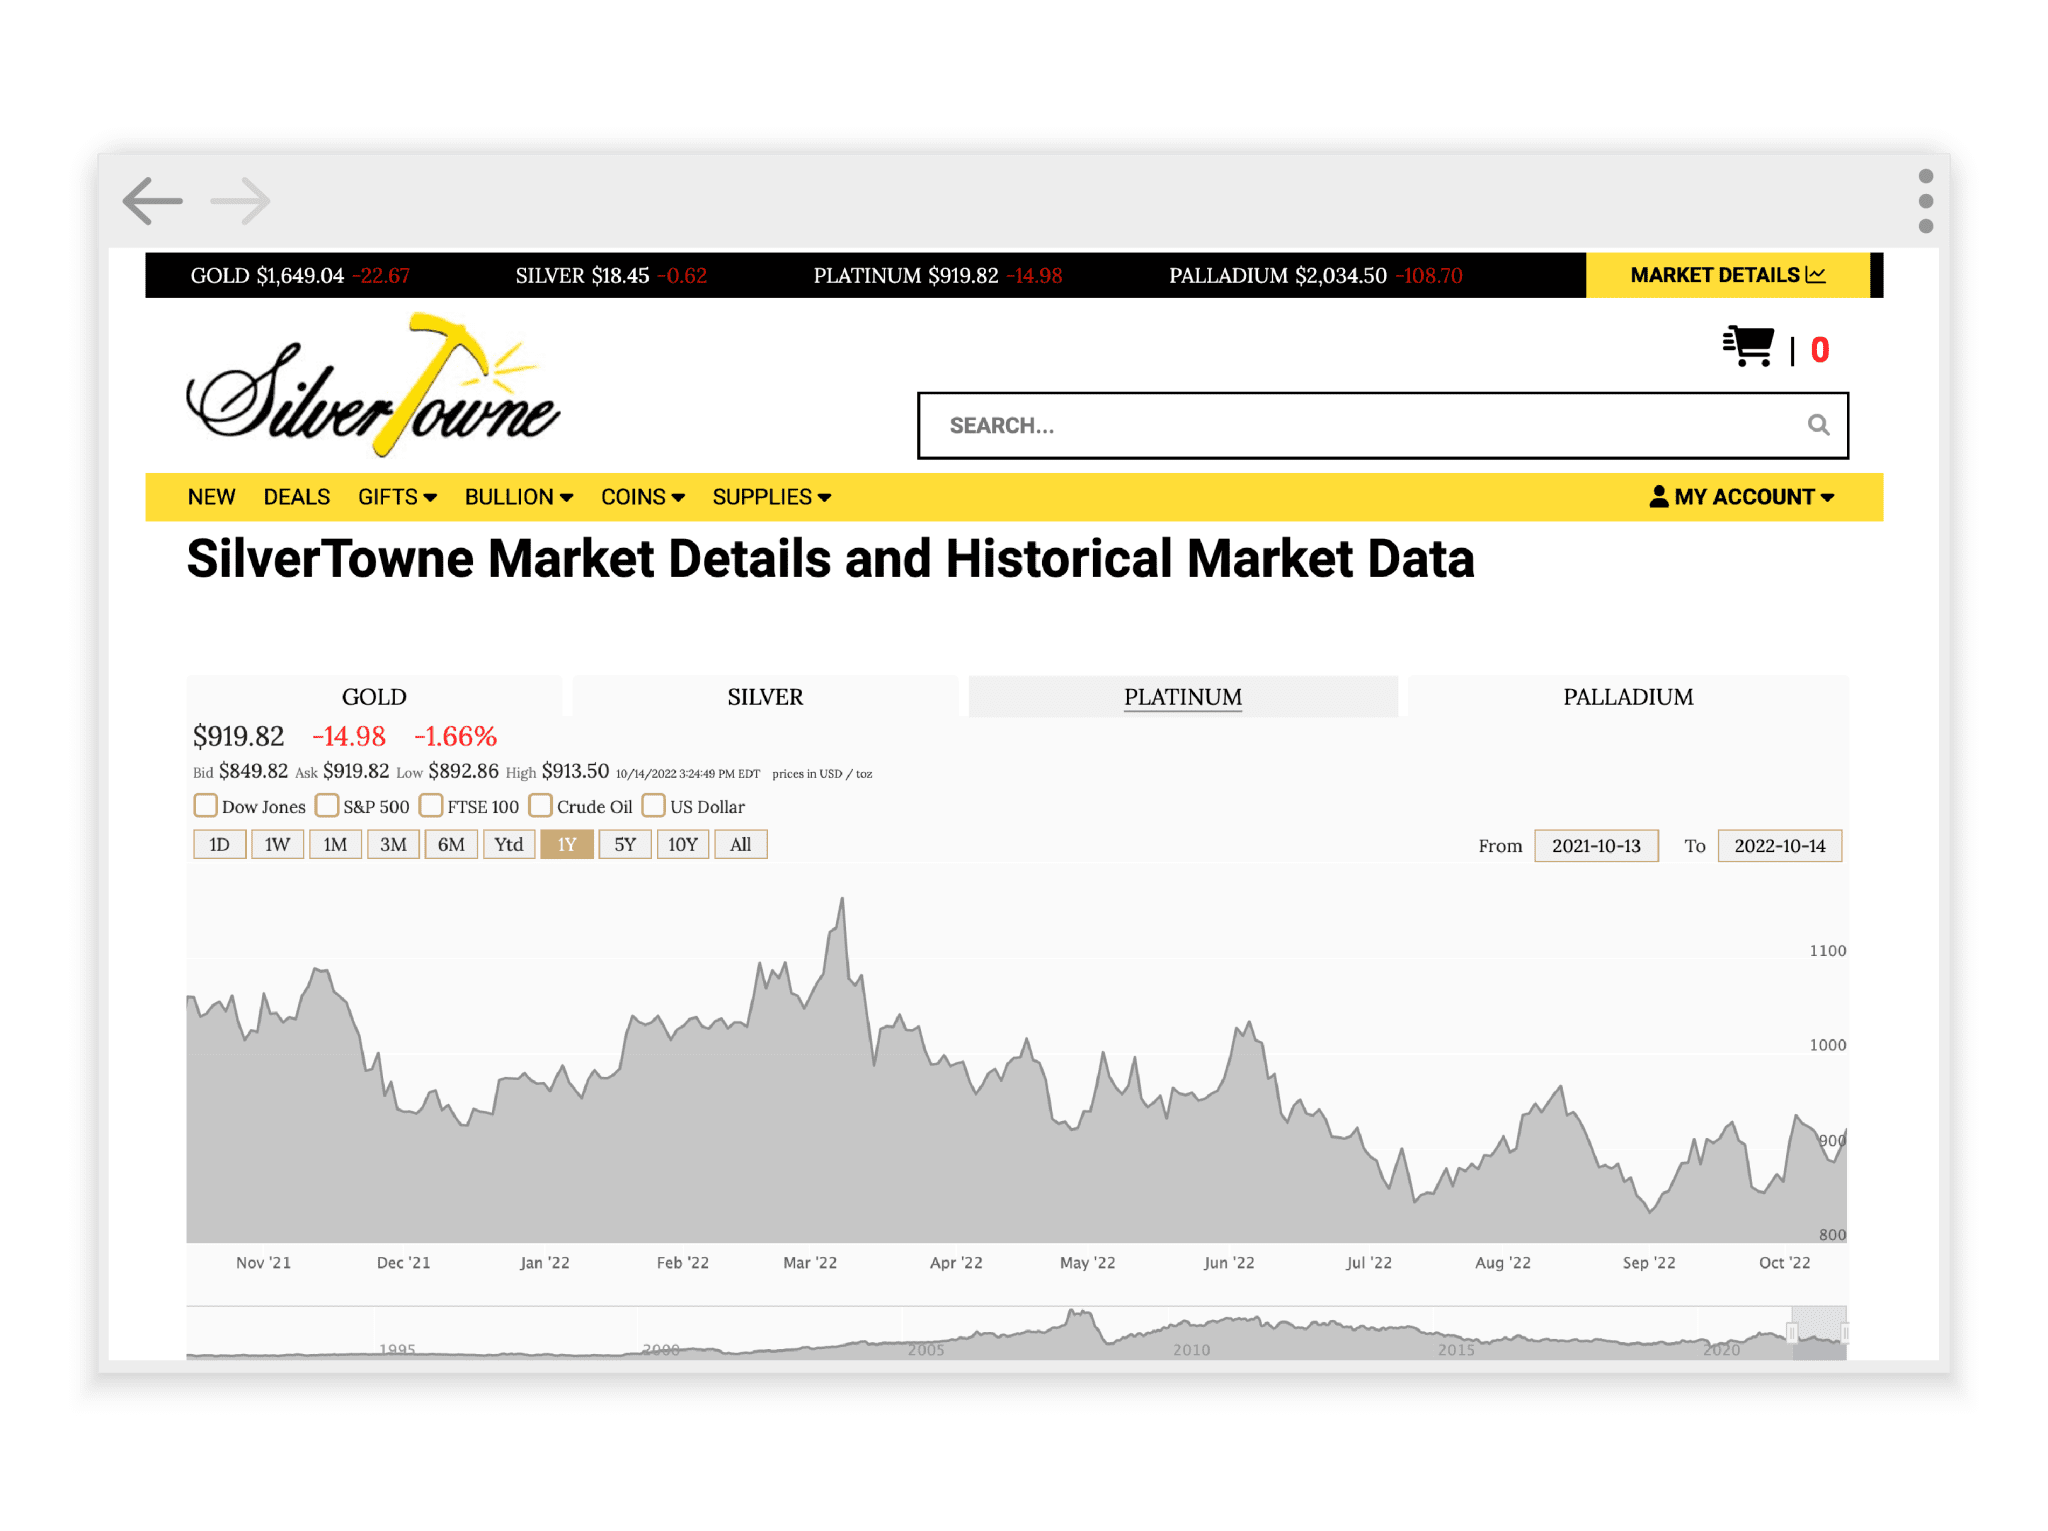2048x1531 pixels.
Task: Switch to the SILVER tab
Action: tap(763, 697)
